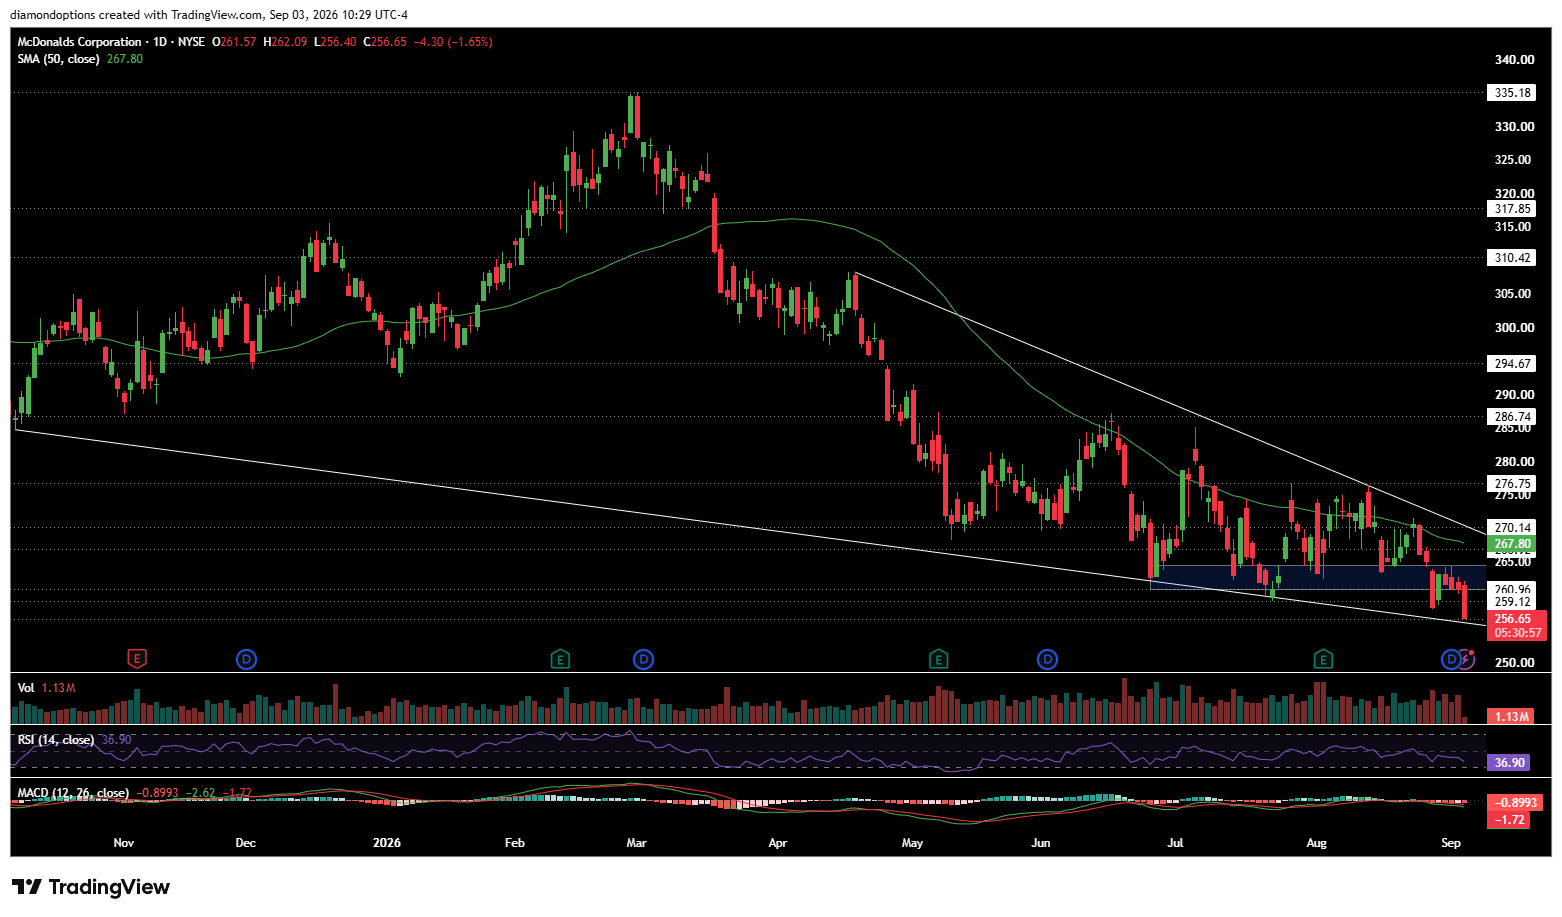Click the earnings marker near August

click(x=1323, y=659)
